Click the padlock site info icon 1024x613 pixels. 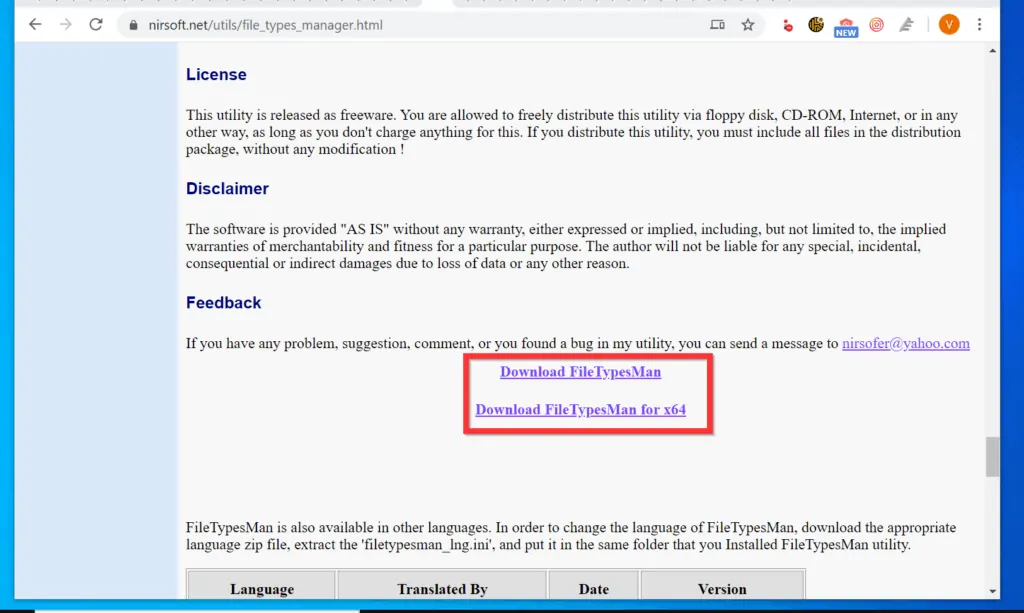(x=131, y=25)
